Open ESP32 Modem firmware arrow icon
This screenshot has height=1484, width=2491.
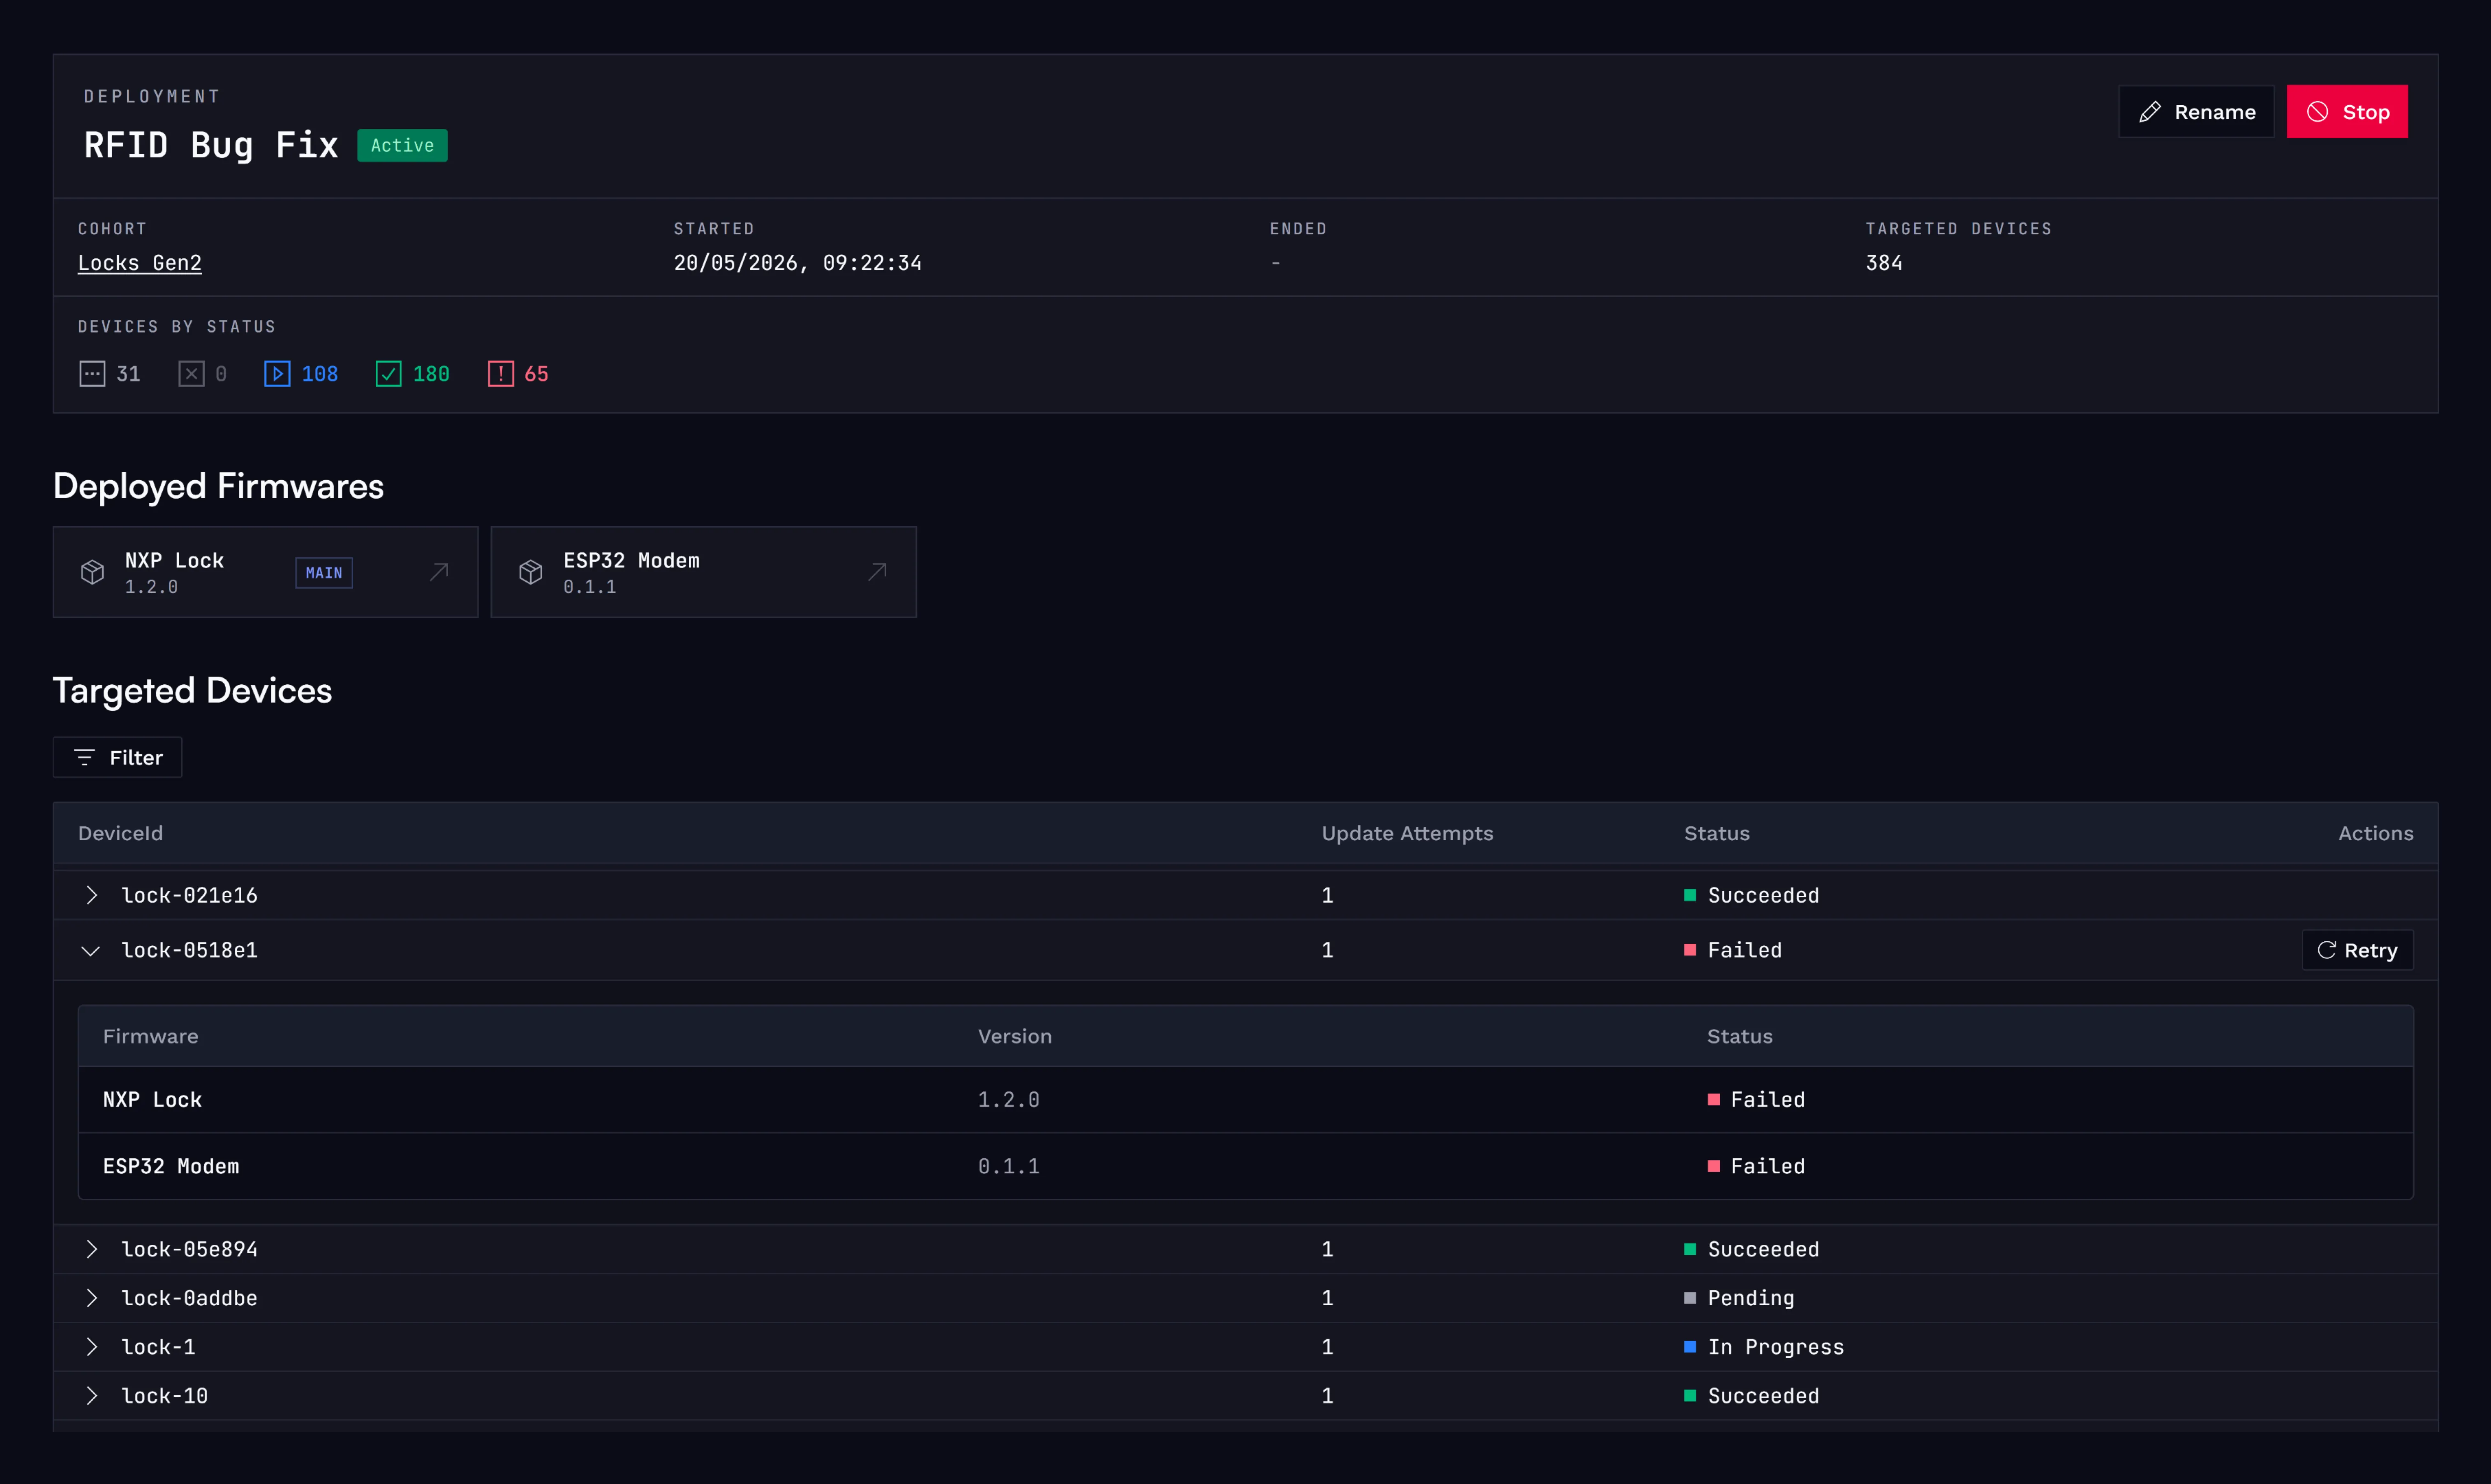877,572
